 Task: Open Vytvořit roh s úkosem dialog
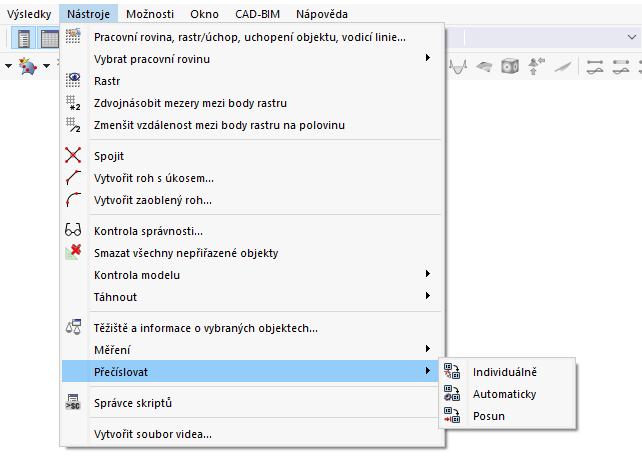coord(252,178)
